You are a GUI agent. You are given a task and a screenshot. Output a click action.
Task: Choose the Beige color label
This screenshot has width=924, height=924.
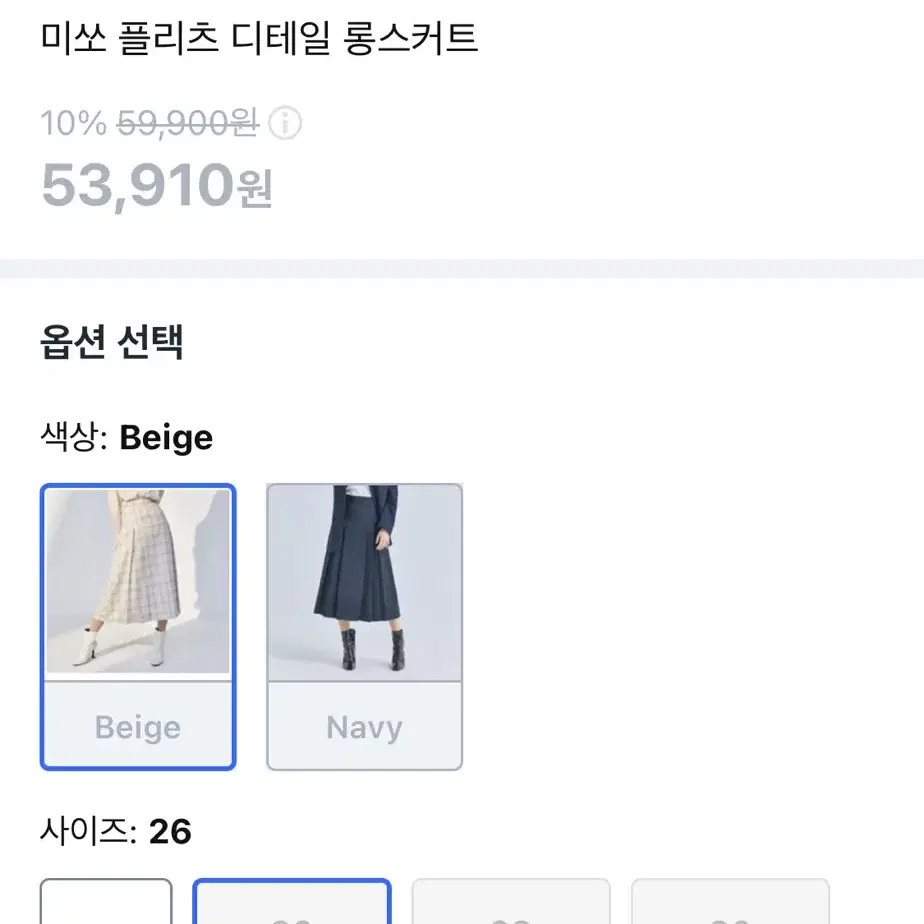[138, 727]
